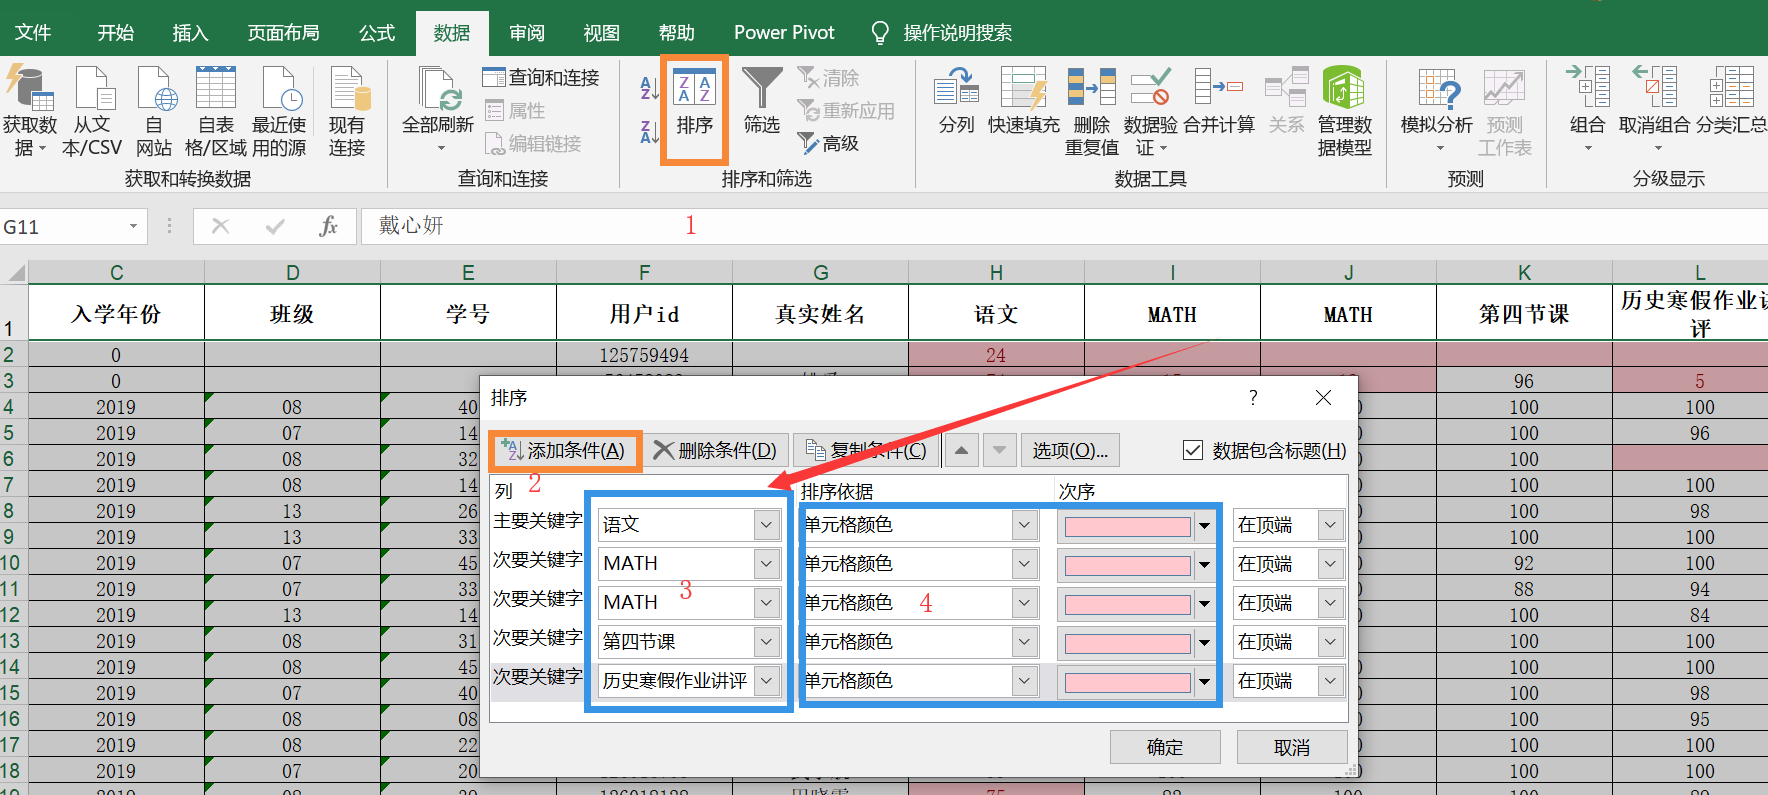Open 在顶端 dropdown in 历史寒假作业讲评 row
Screen dimensions: 1768x795
click(x=1330, y=680)
